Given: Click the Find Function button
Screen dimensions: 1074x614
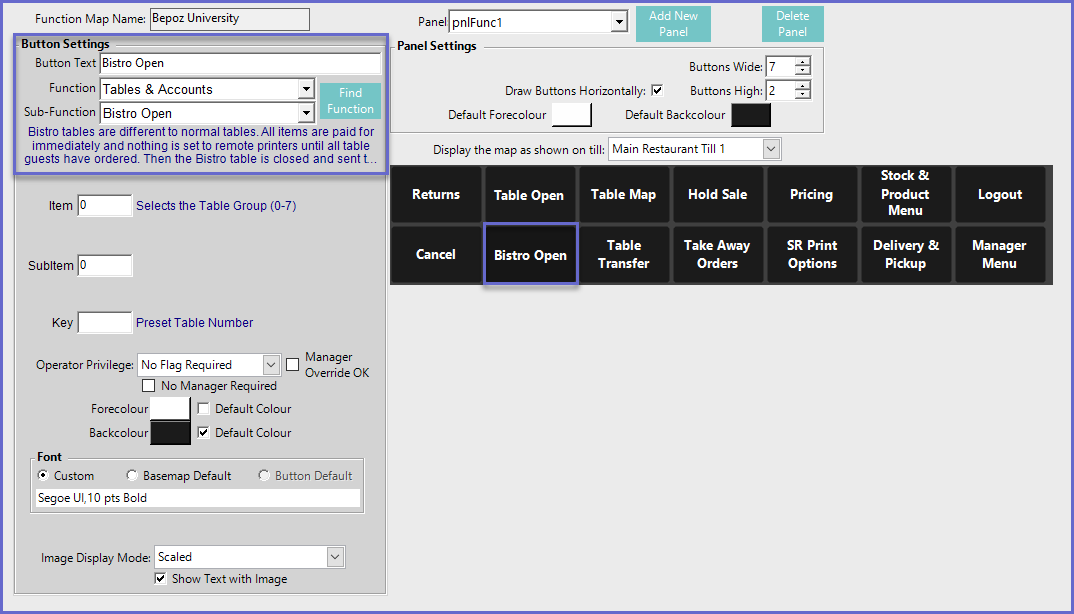Looking at the screenshot, I should click(350, 101).
